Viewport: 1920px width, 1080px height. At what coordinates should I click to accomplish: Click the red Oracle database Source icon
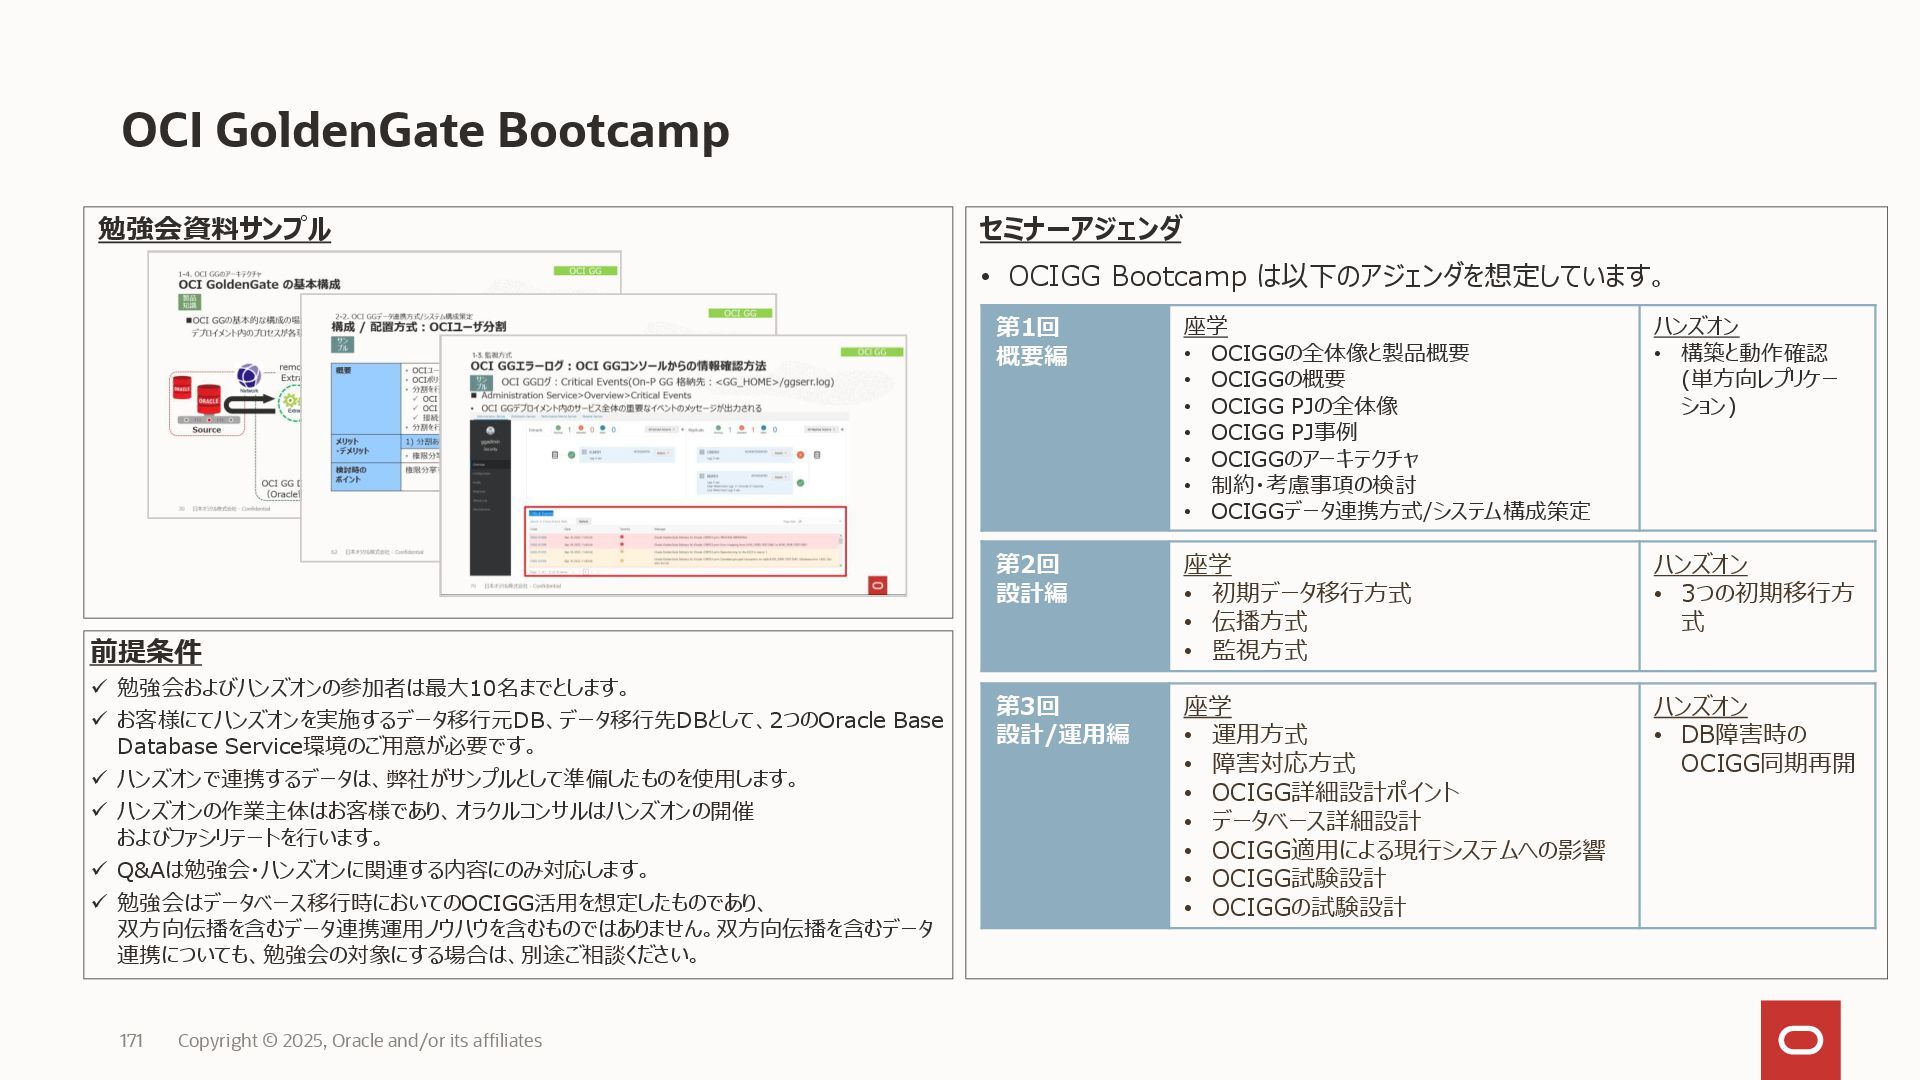(208, 398)
